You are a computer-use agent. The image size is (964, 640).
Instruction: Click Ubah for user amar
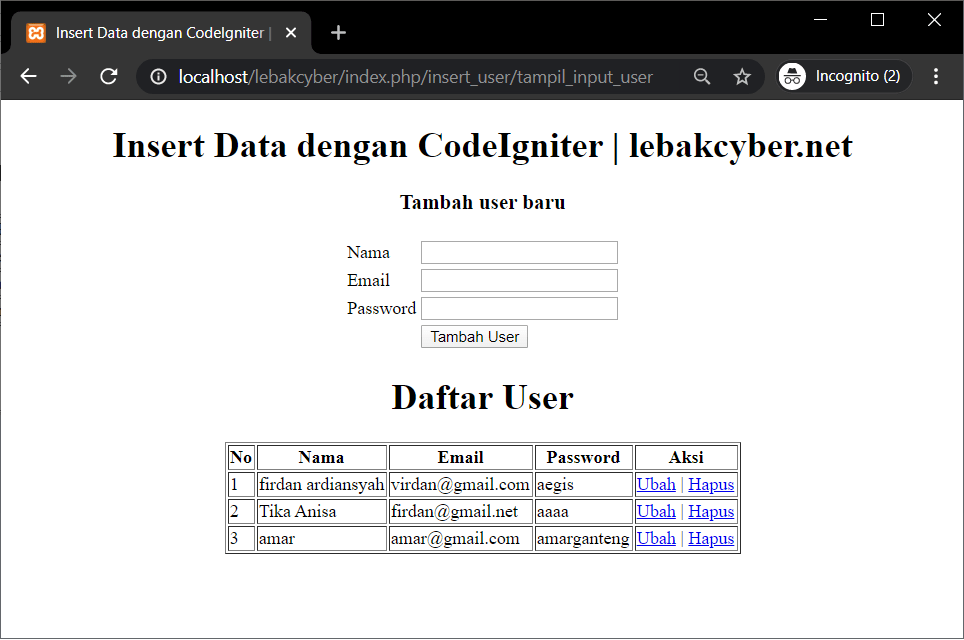(x=656, y=539)
